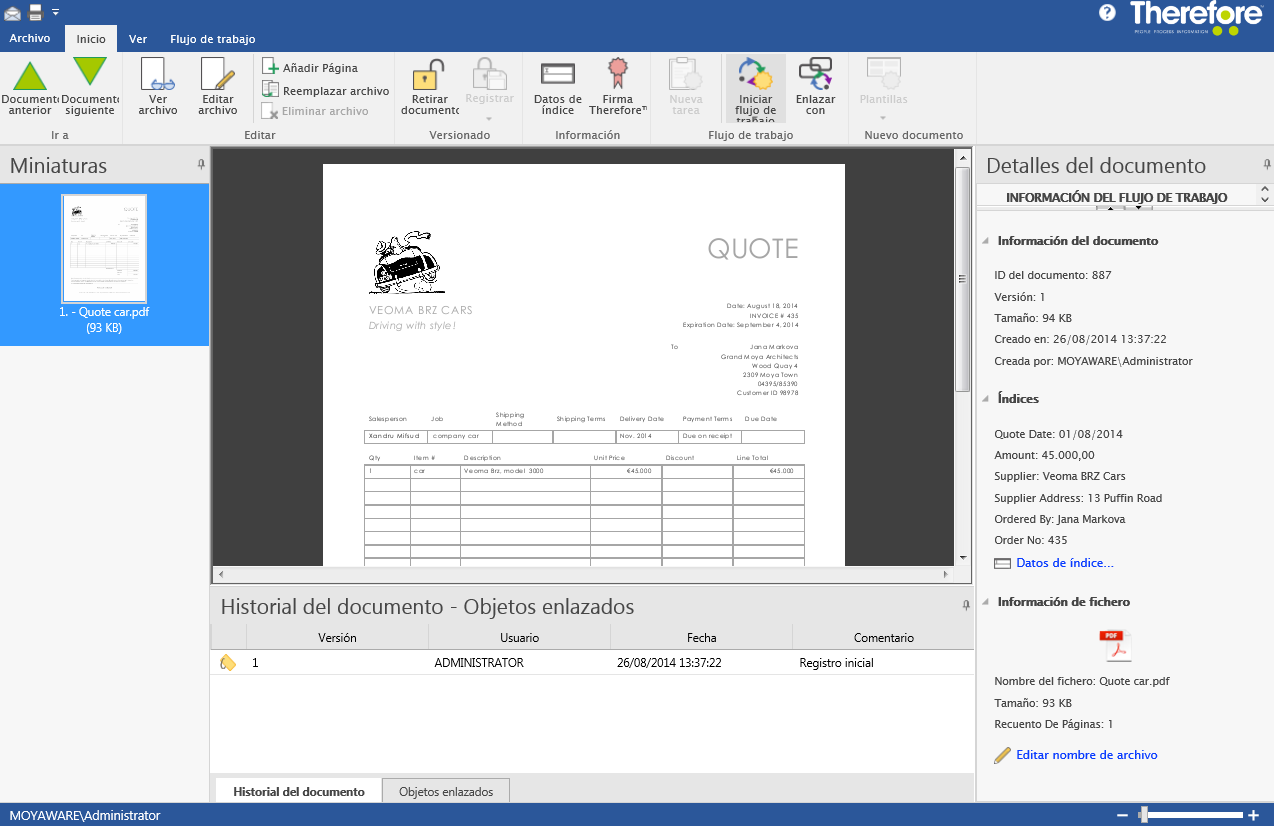Viewport: 1274px width, 826px height.
Task: Click the viewer scroll-down arrow
Action: pos(963,557)
